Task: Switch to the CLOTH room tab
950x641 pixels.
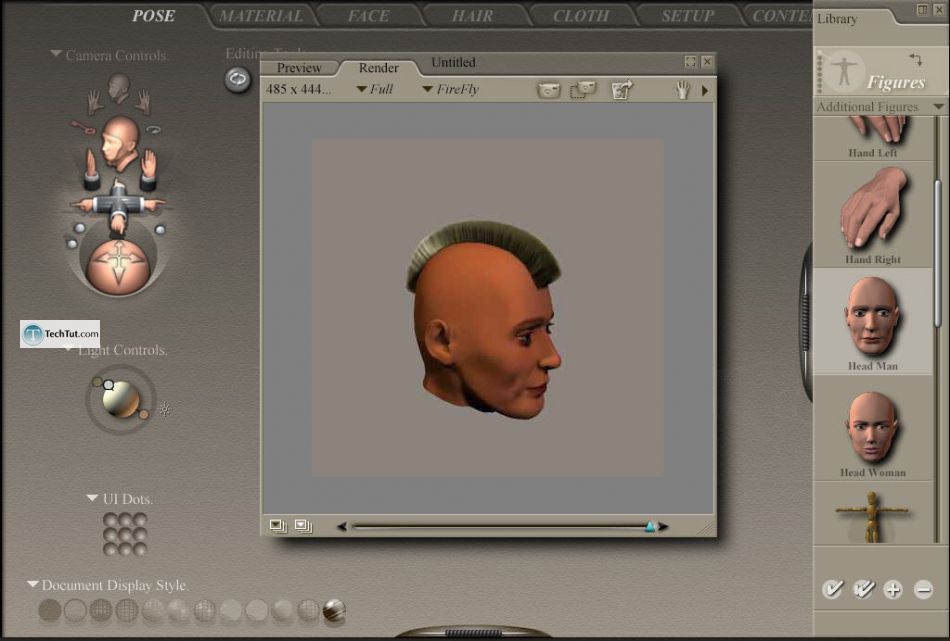Action: tap(581, 16)
